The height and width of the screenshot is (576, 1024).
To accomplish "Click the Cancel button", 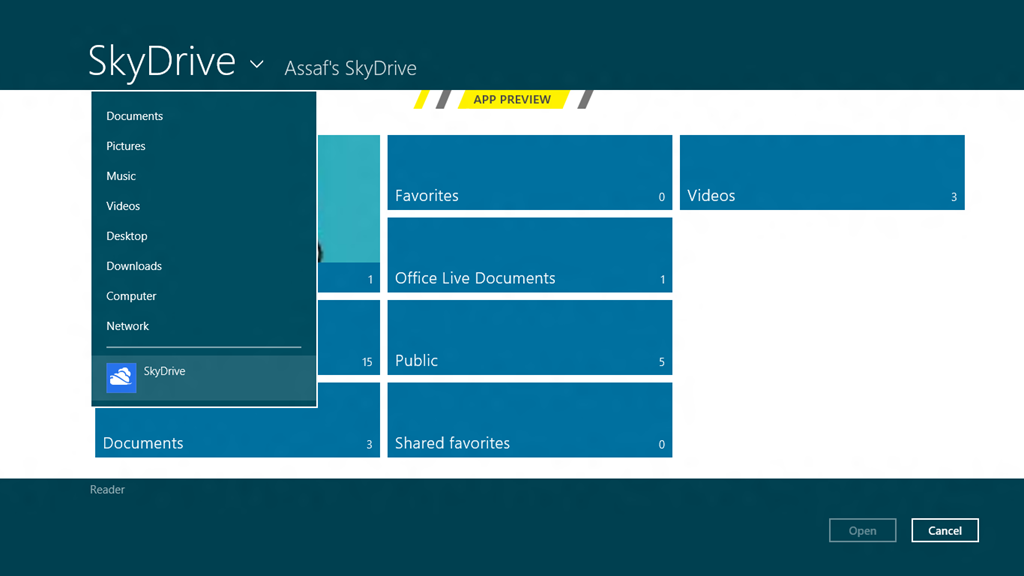I will pyautogui.click(x=945, y=530).
